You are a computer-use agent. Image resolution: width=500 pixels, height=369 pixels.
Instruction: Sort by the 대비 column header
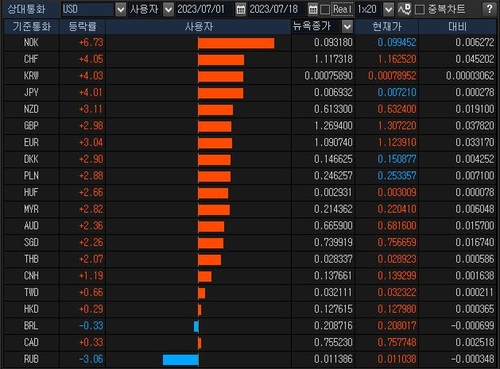[x=458, y=26]
